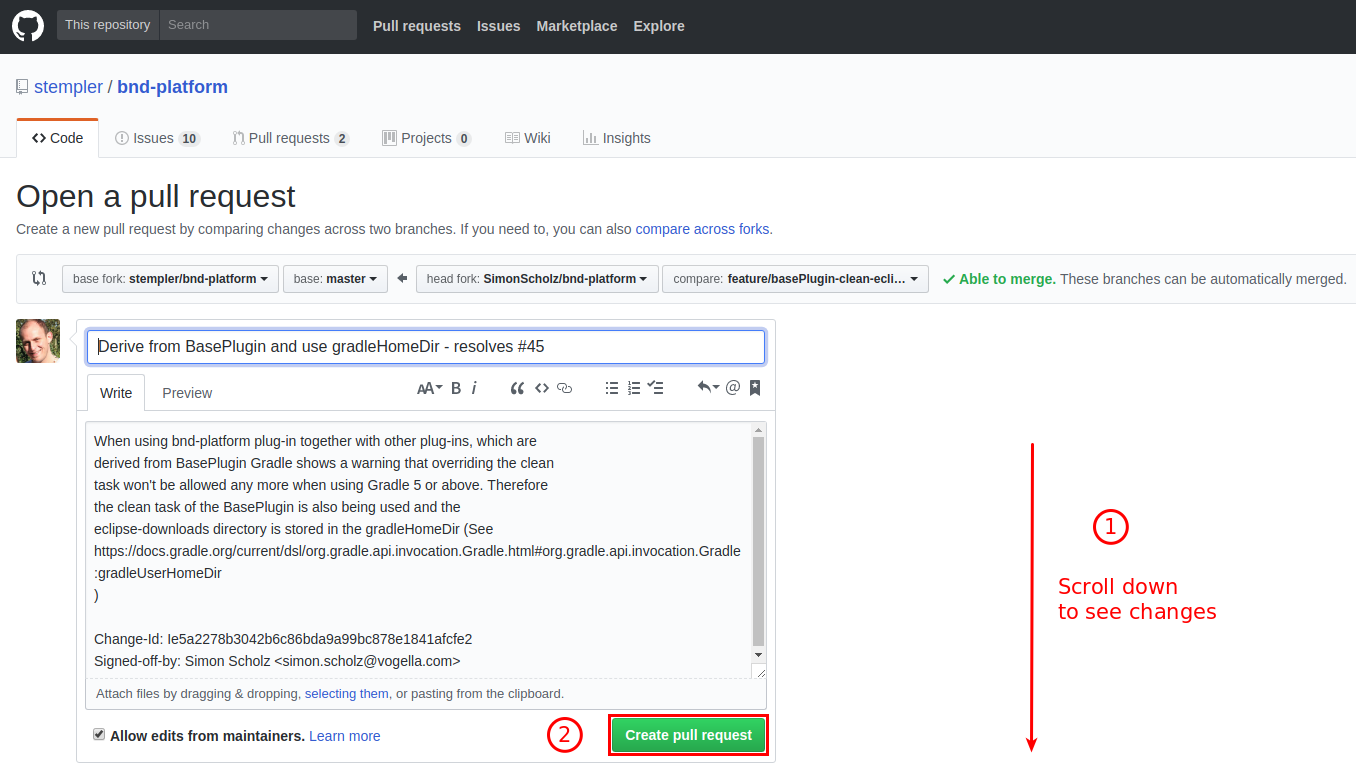Screen dimensions: 1356x770
Task: Insert a numbered list
Action: click(633, 388)
